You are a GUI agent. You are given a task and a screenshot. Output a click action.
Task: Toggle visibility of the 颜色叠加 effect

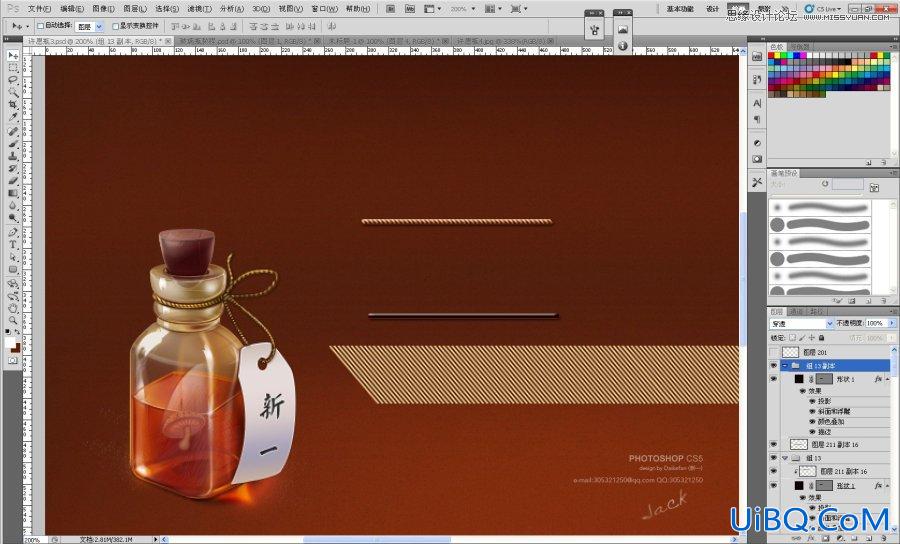point(812,422)
